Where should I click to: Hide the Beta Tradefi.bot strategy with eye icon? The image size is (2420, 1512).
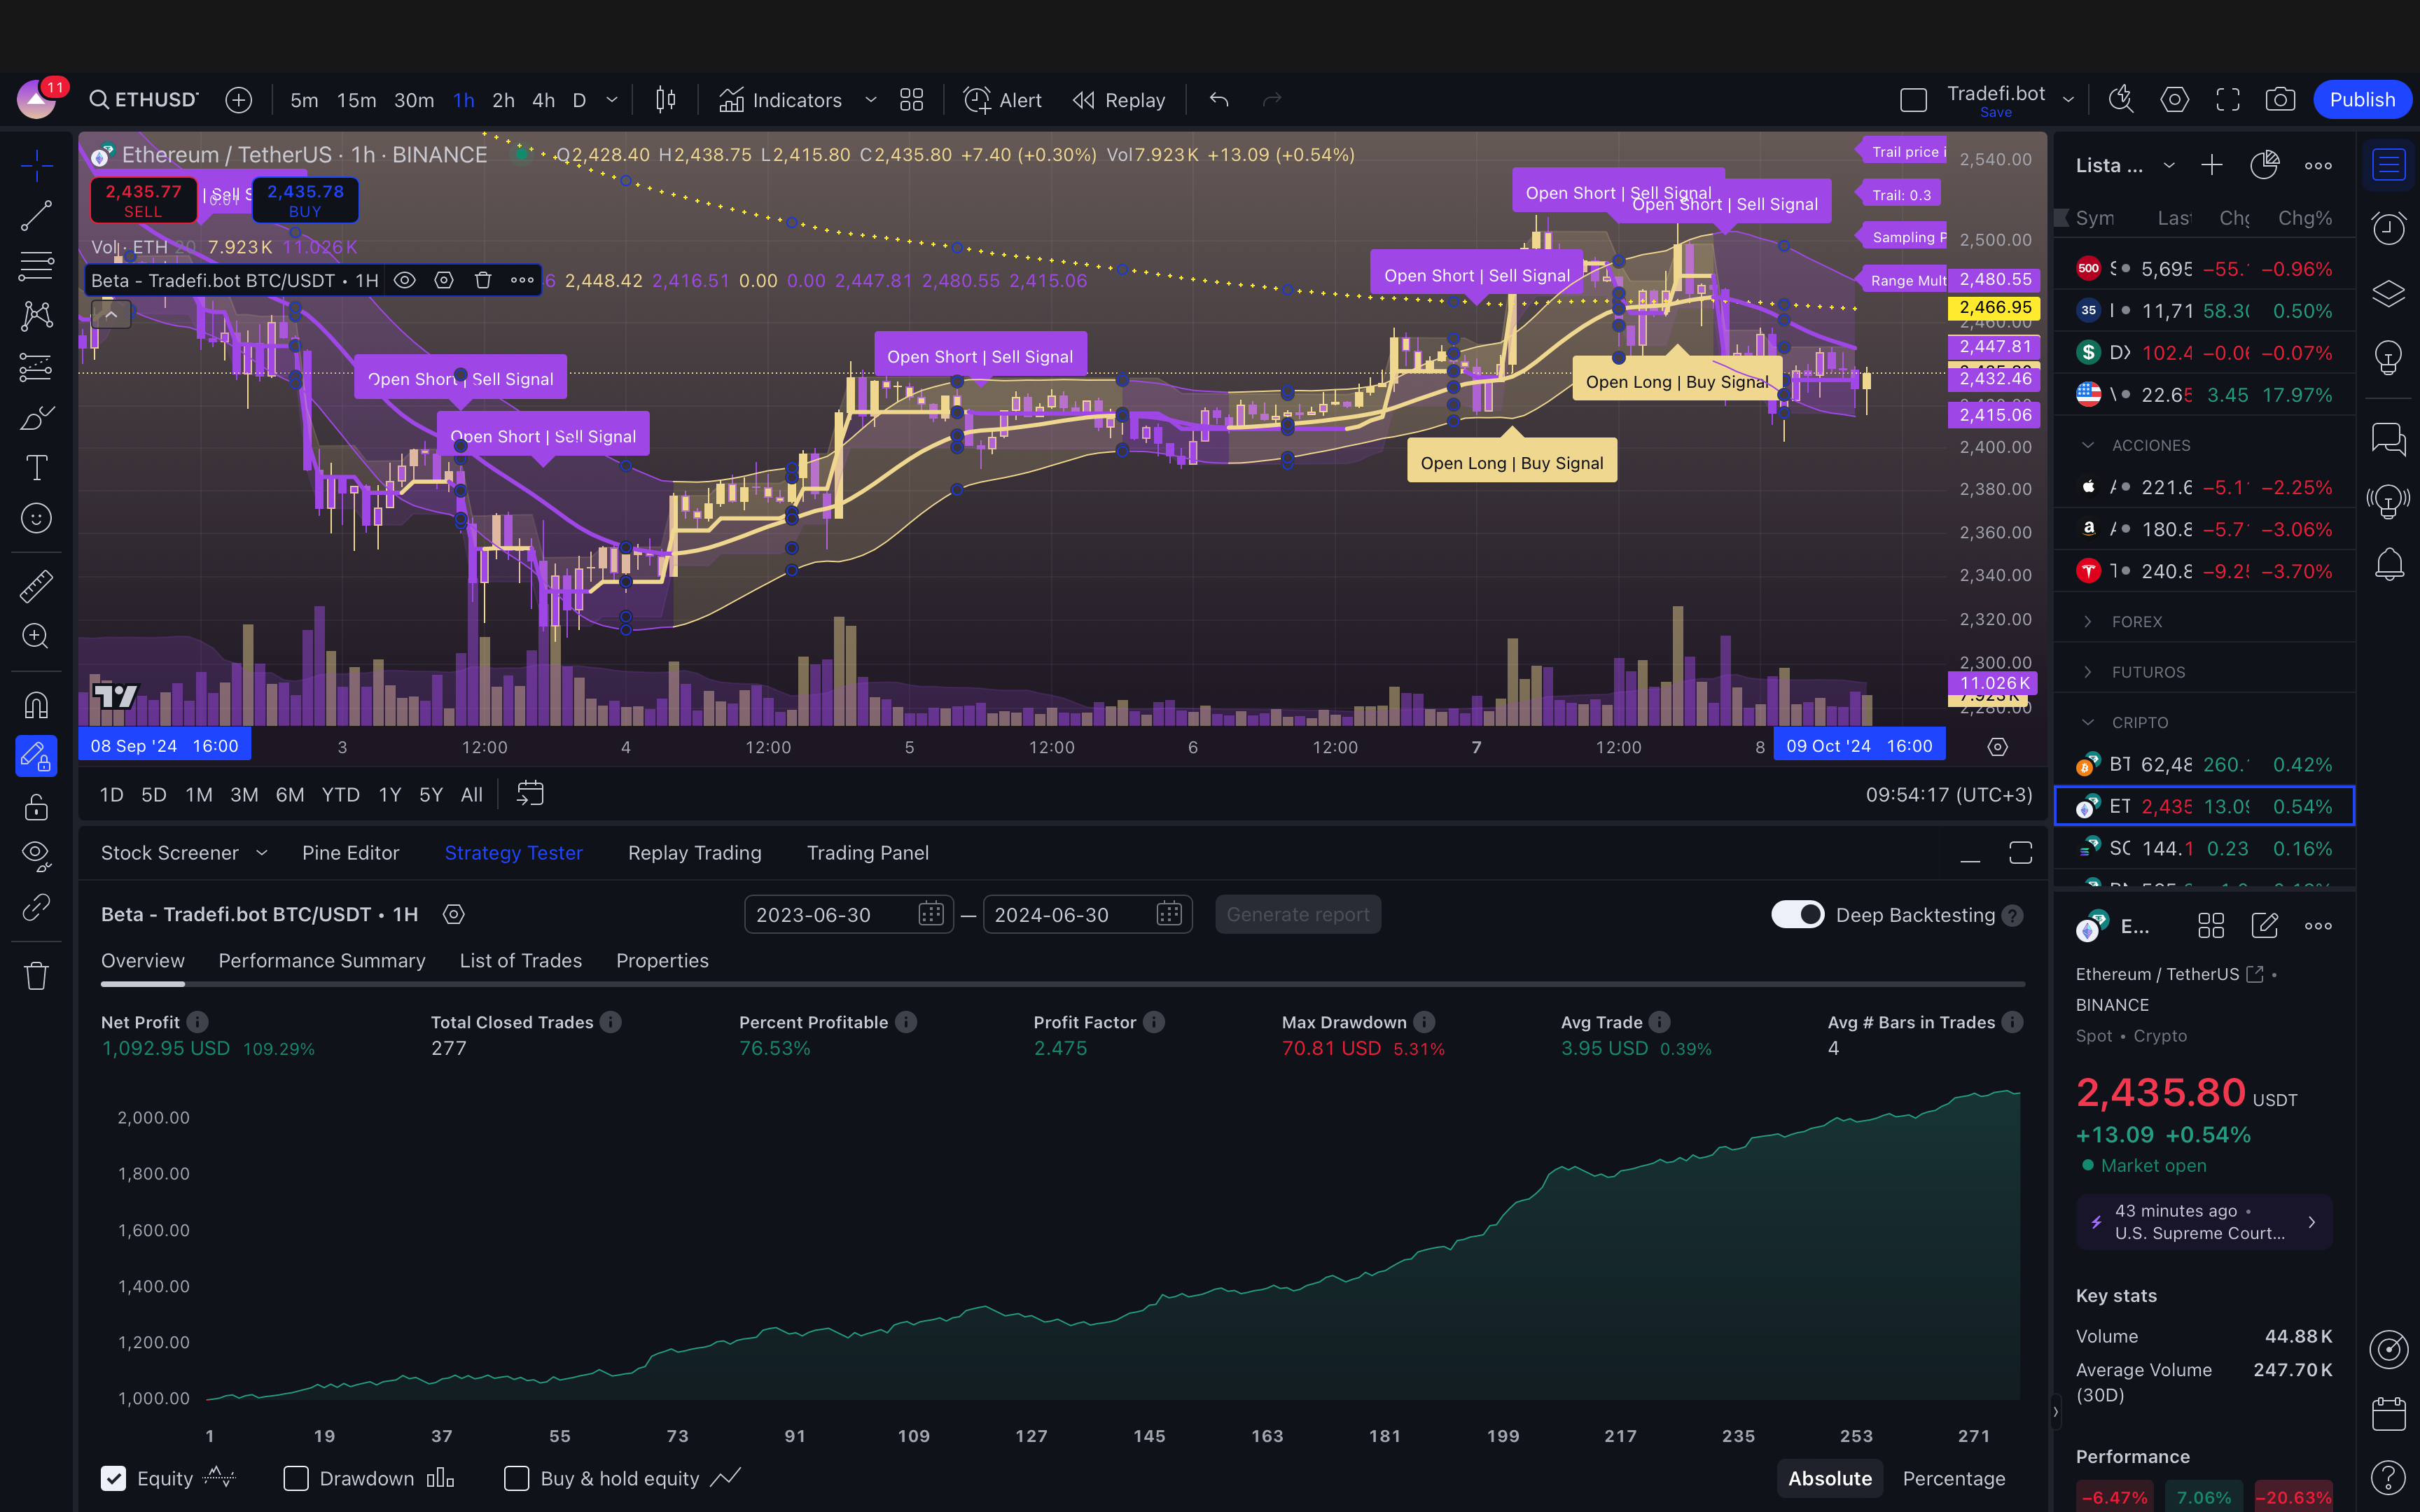pyautogui.click(x=404, y=280)
